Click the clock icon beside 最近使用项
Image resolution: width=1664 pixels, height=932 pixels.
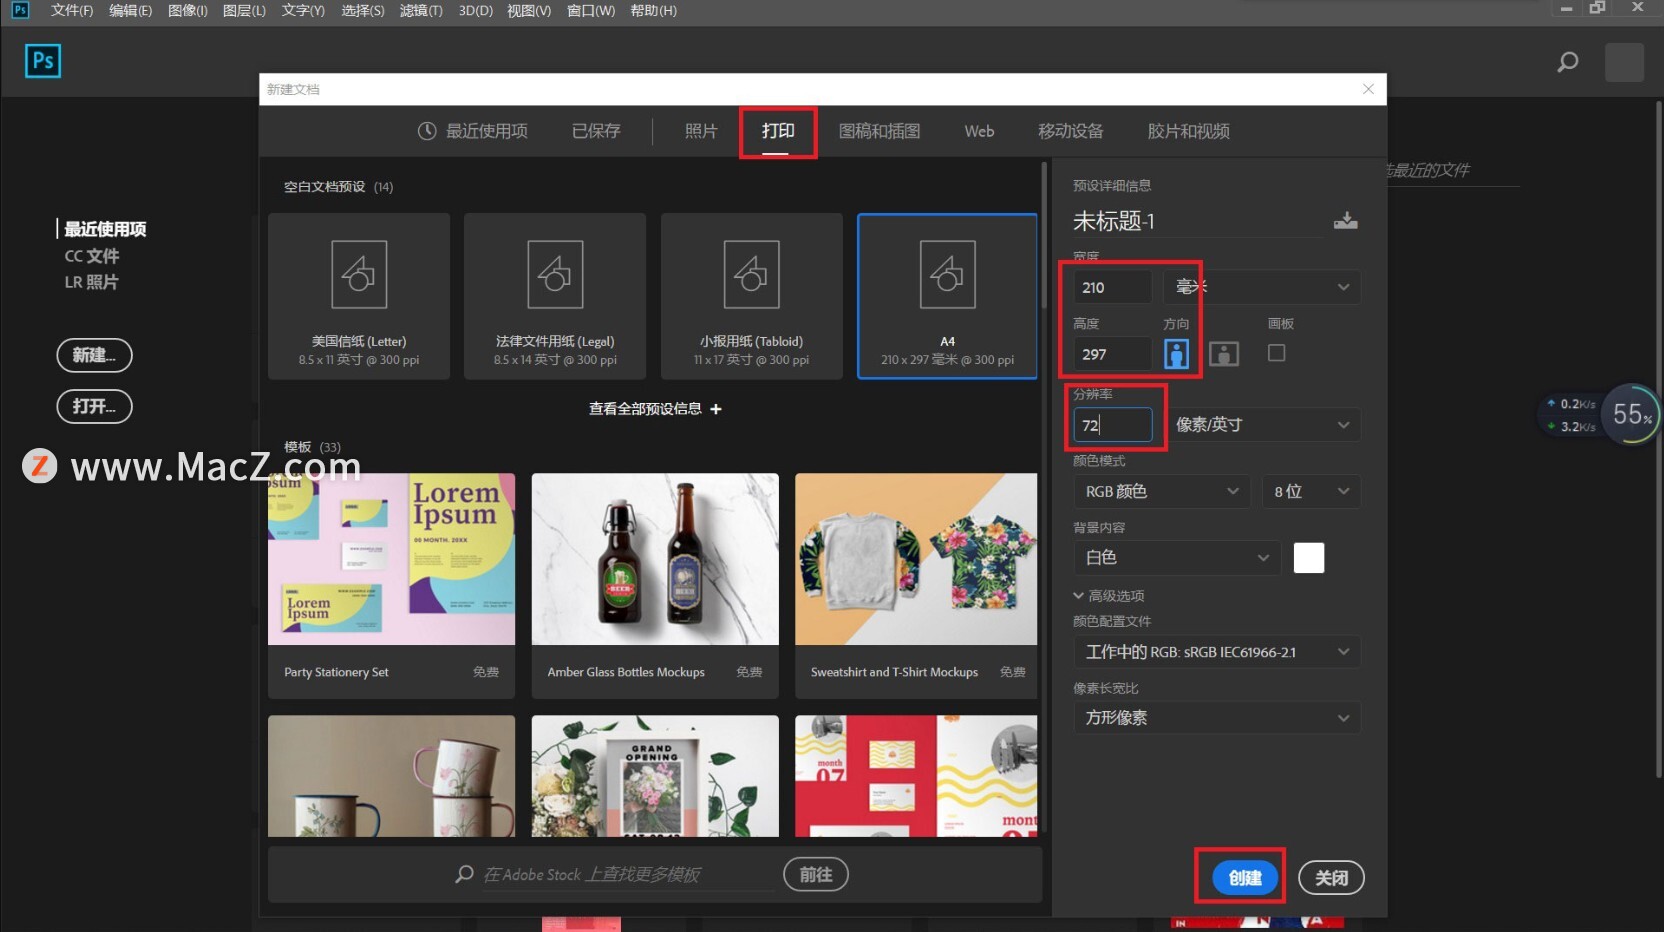point(427,131)
